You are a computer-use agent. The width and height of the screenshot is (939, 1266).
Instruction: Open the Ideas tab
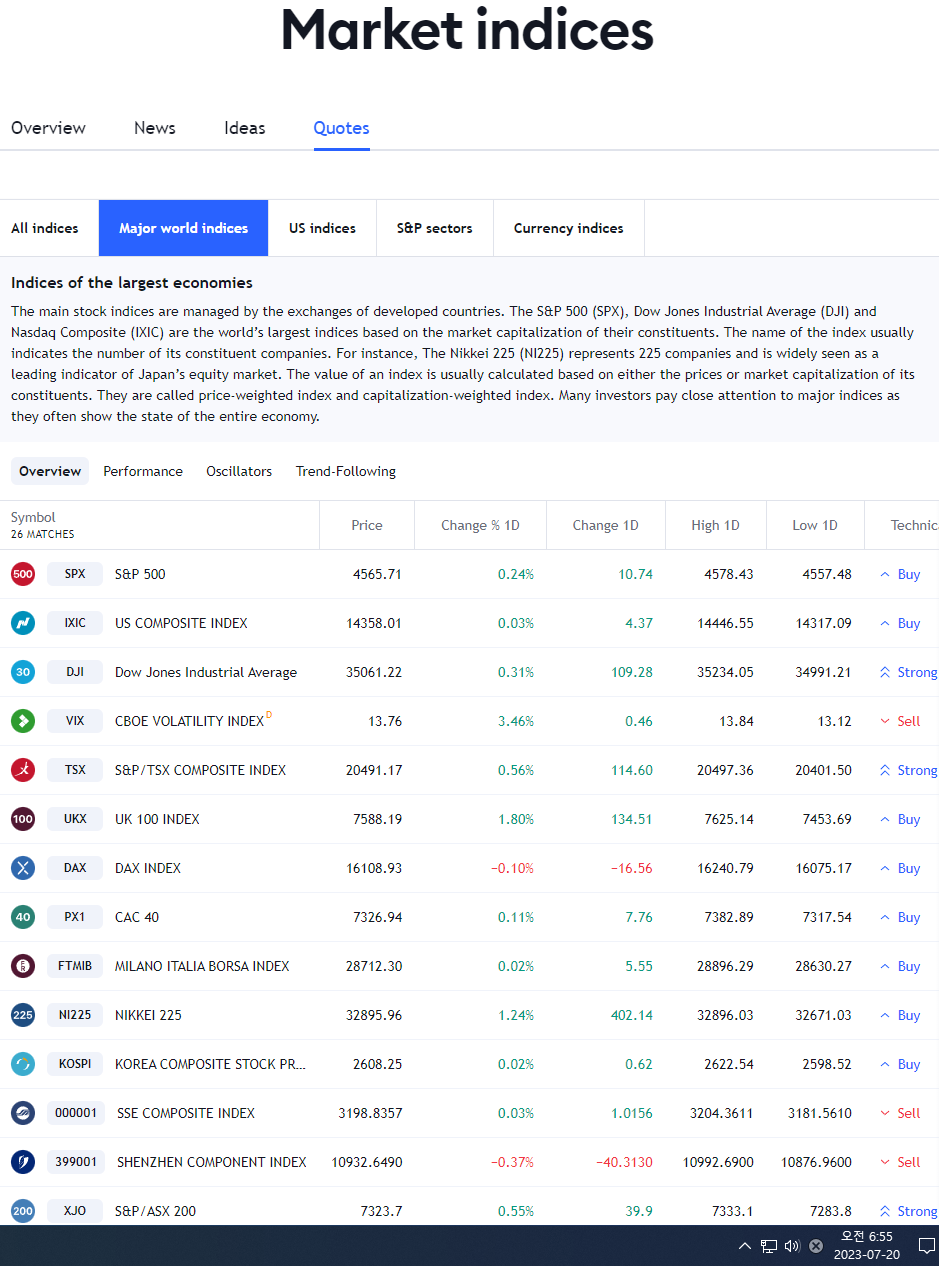pyautogui.click(x=245, y=128)
